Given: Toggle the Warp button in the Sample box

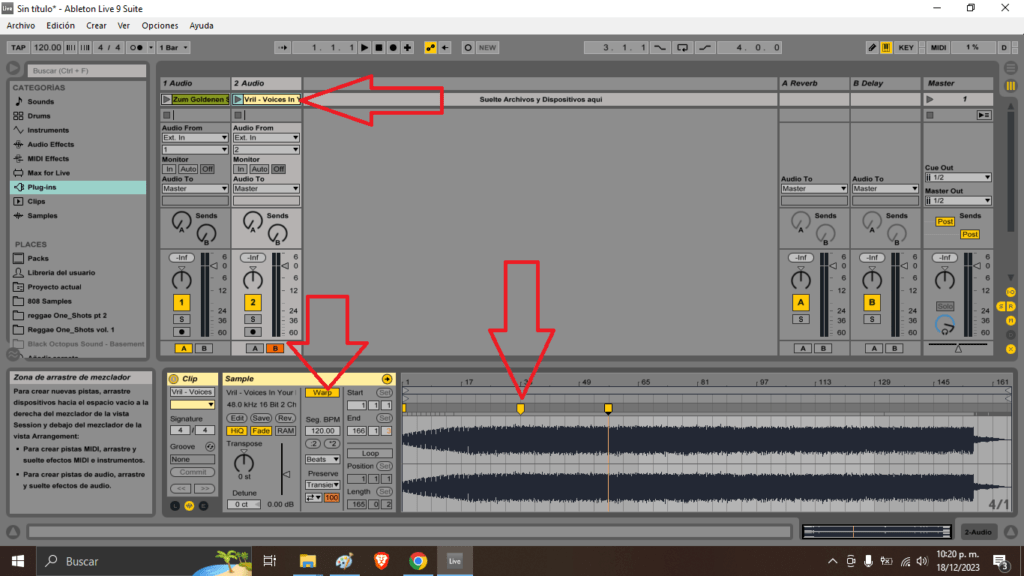Looking at the screenshot, I should (x=322, y=392).
